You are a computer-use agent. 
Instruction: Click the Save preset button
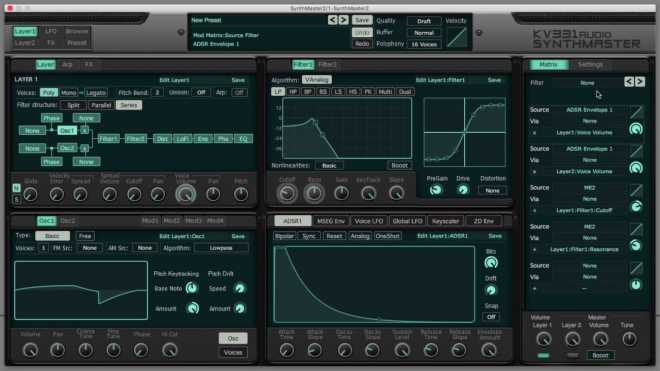click(x=362, y=20)
